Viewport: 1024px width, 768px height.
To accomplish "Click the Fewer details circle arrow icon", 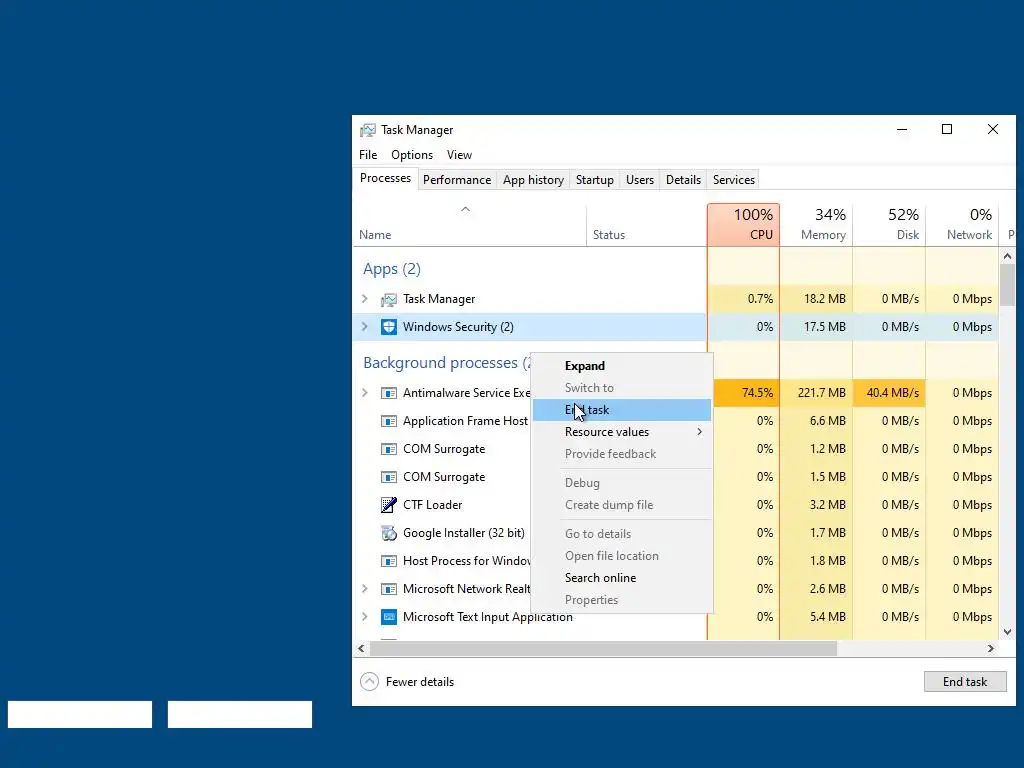I will (x=369, y=682).
